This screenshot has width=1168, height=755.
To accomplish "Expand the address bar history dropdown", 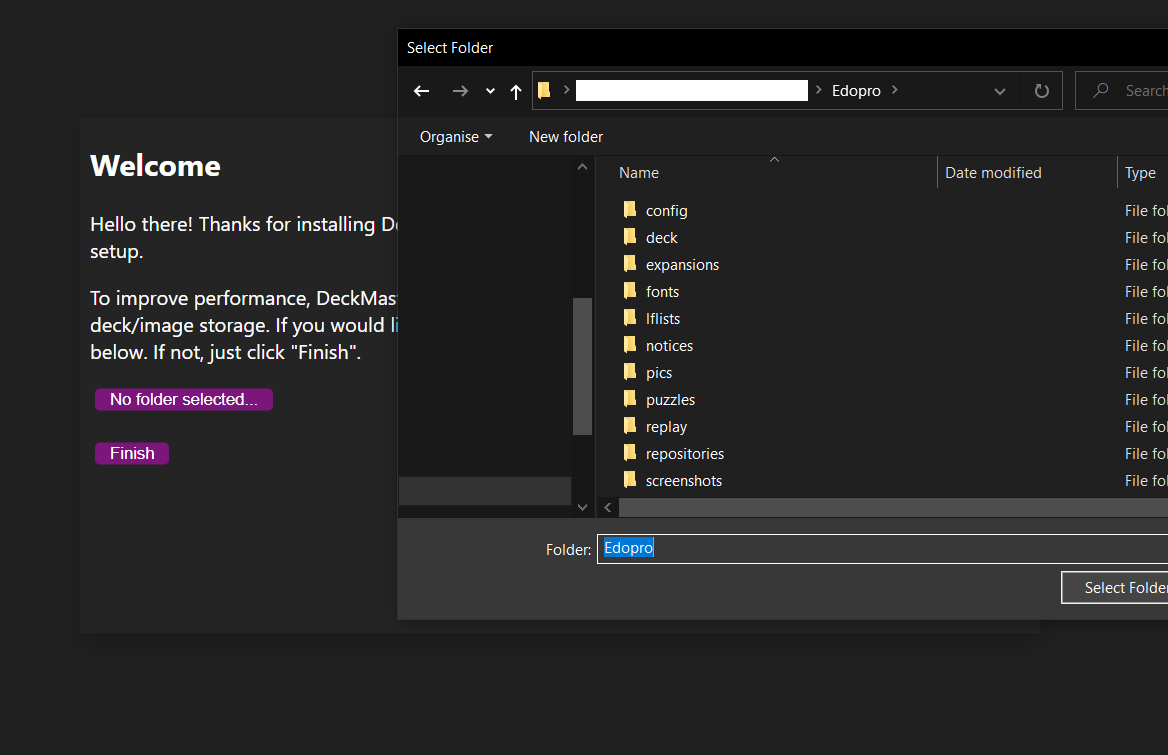I will 999,91.
